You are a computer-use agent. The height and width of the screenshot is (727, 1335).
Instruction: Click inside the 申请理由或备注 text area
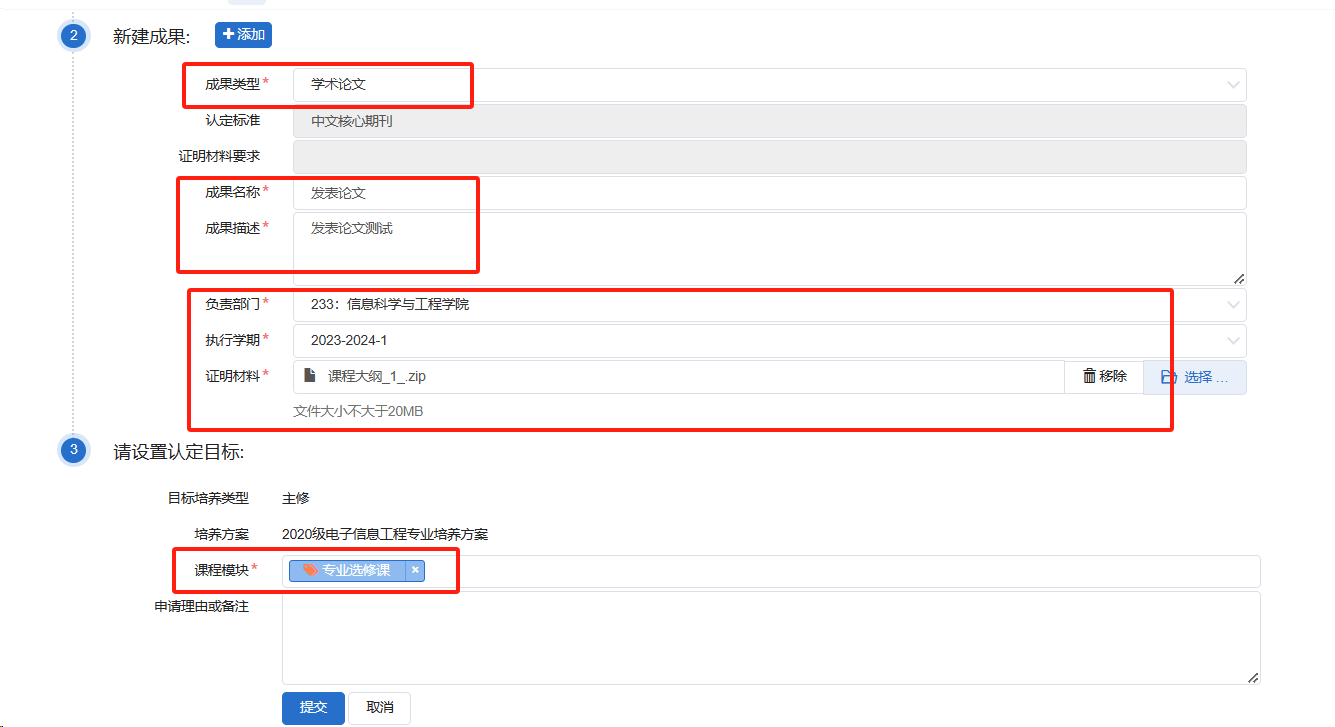(x=770, y=637)
